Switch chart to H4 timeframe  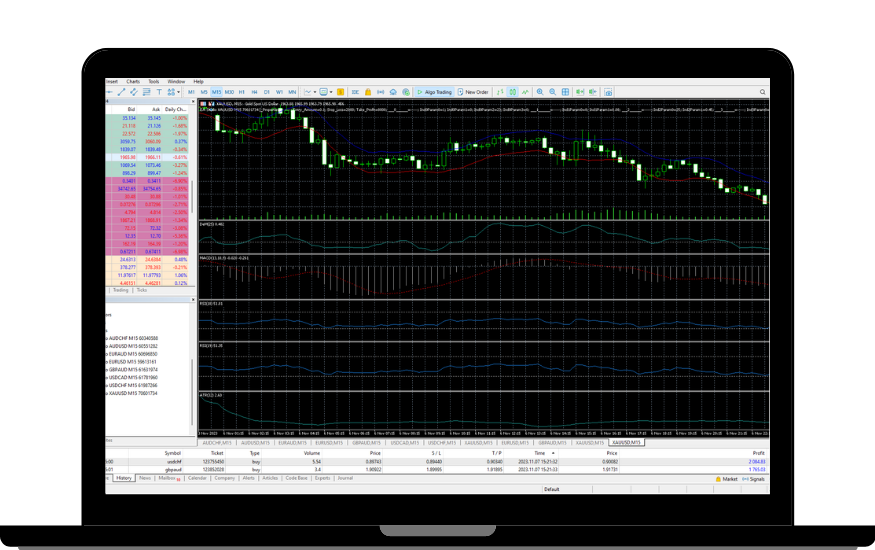[254, 92]
